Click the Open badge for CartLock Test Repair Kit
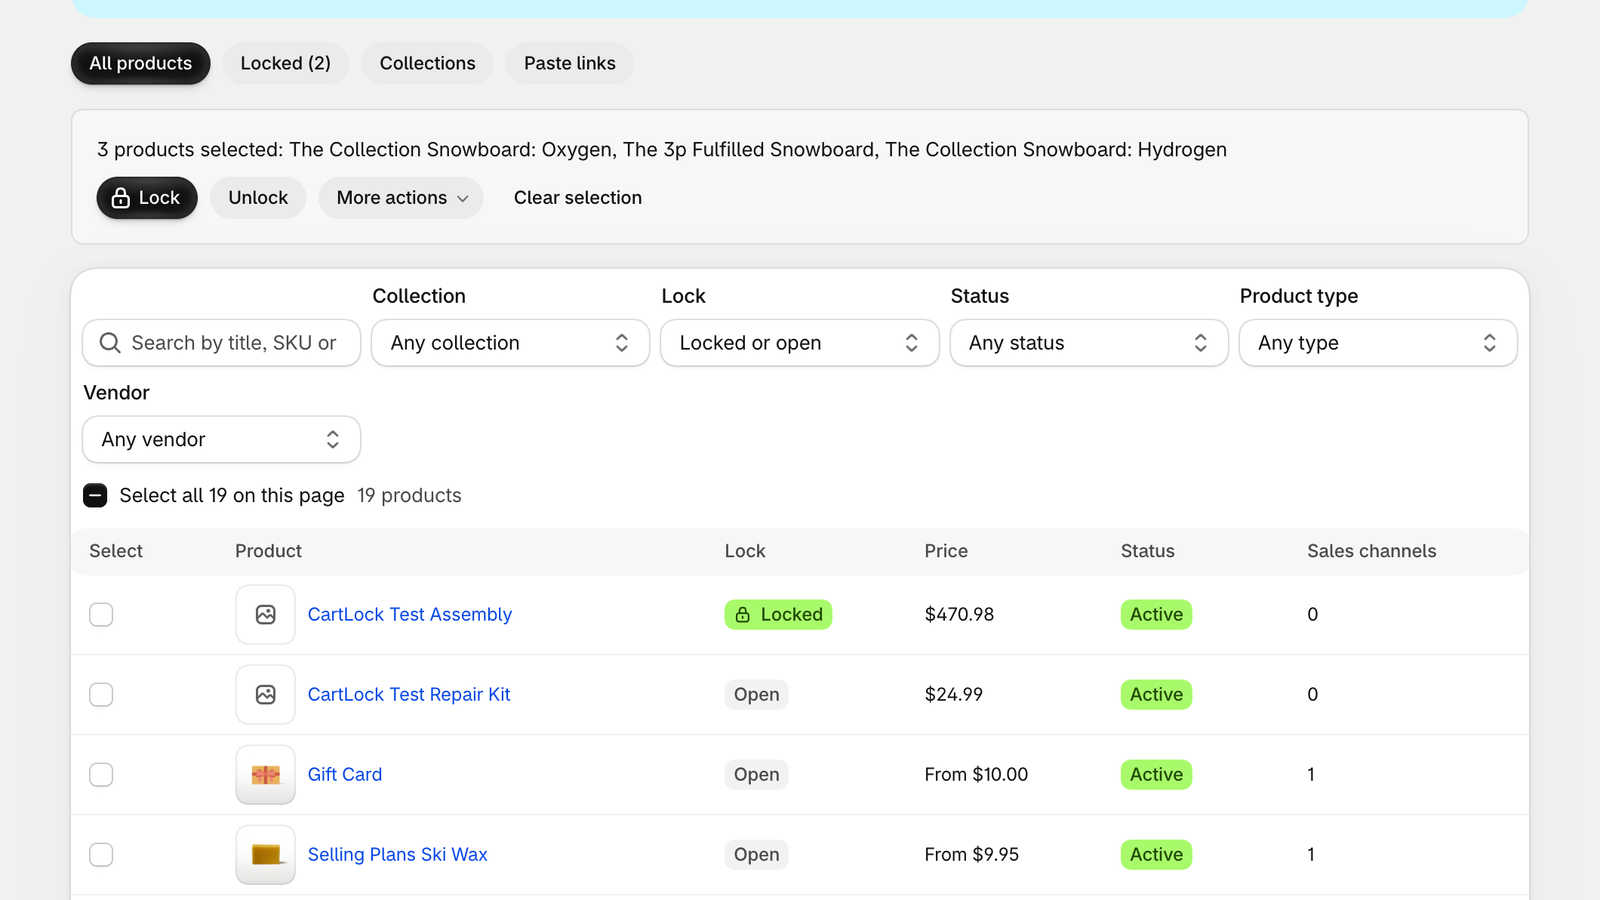This screenshot has width=1600, height=900. click(x=756, y=695)
